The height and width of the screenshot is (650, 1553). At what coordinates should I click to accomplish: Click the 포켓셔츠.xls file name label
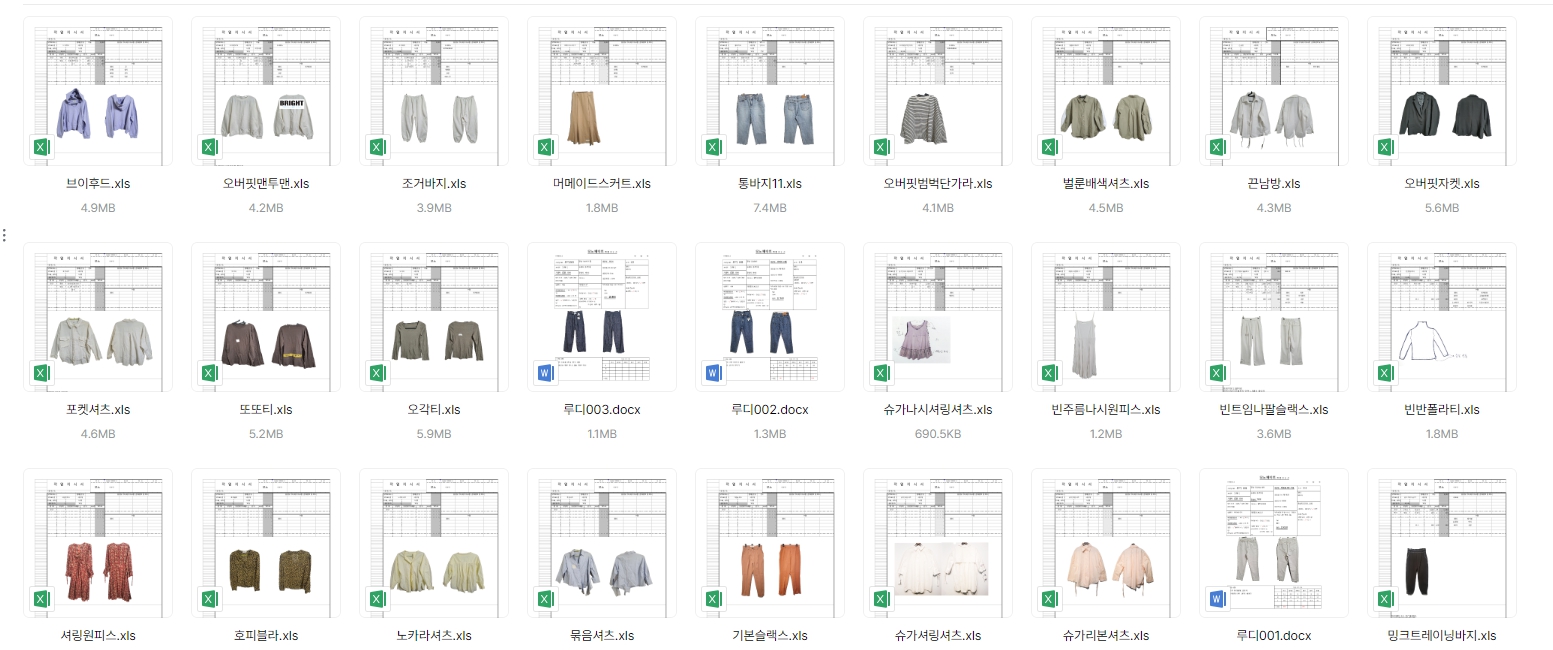click(97, 410)
